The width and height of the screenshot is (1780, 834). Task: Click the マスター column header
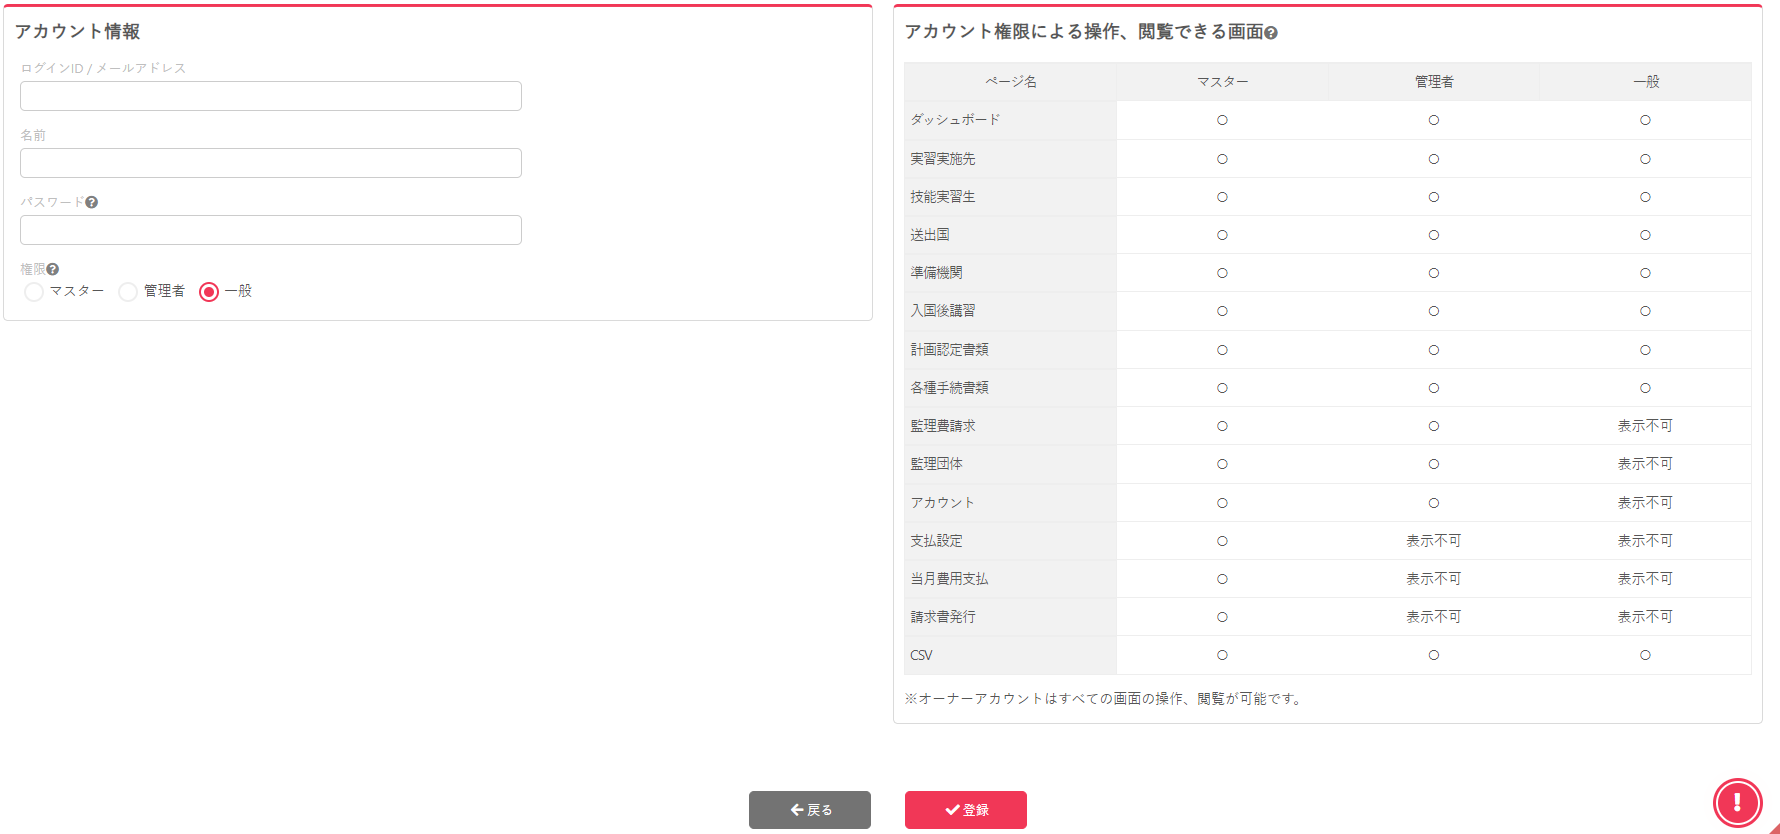pyautogui.click(x=1222, y=82)
